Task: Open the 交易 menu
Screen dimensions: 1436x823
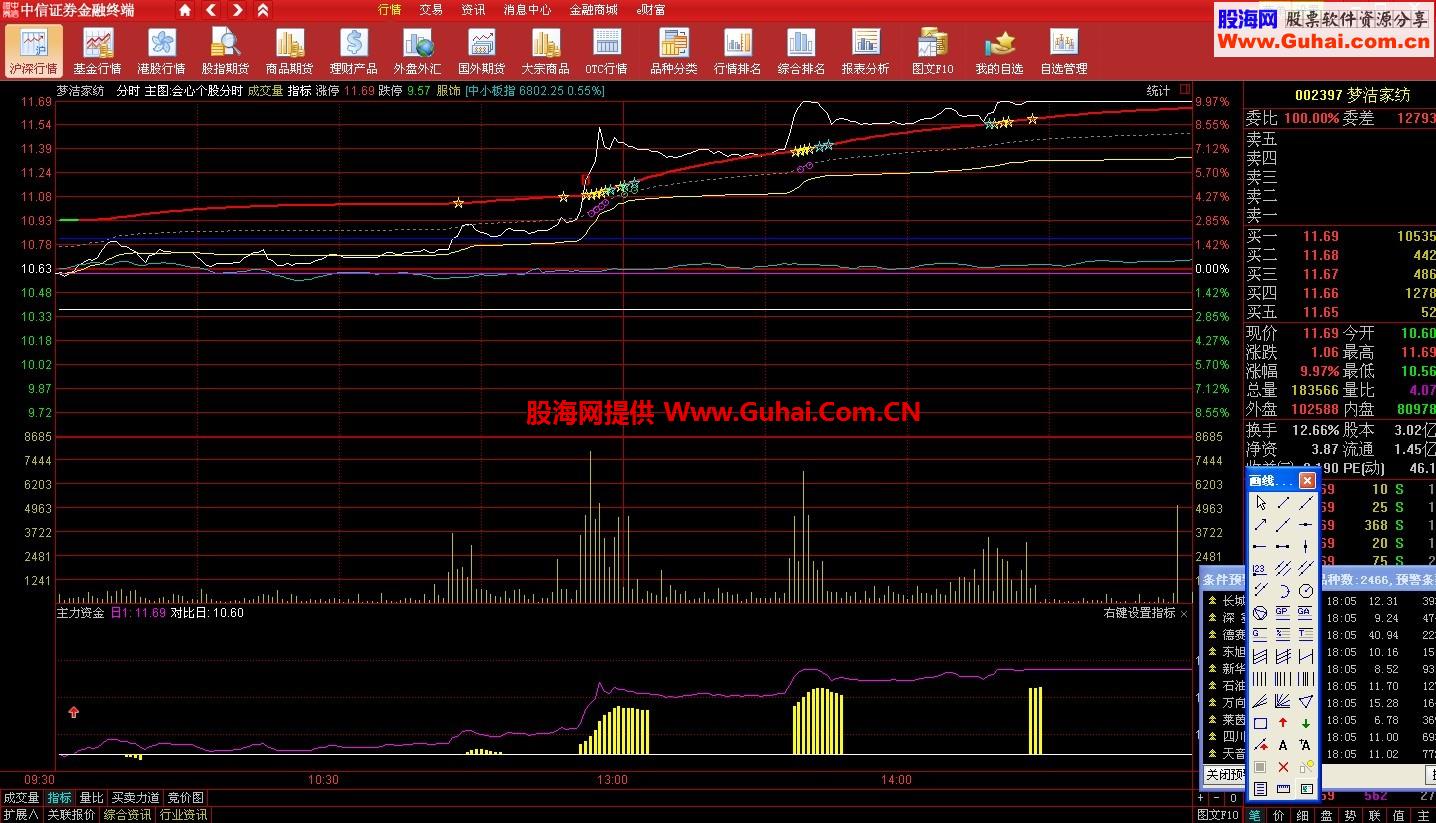Action: [x=431, y=10]
